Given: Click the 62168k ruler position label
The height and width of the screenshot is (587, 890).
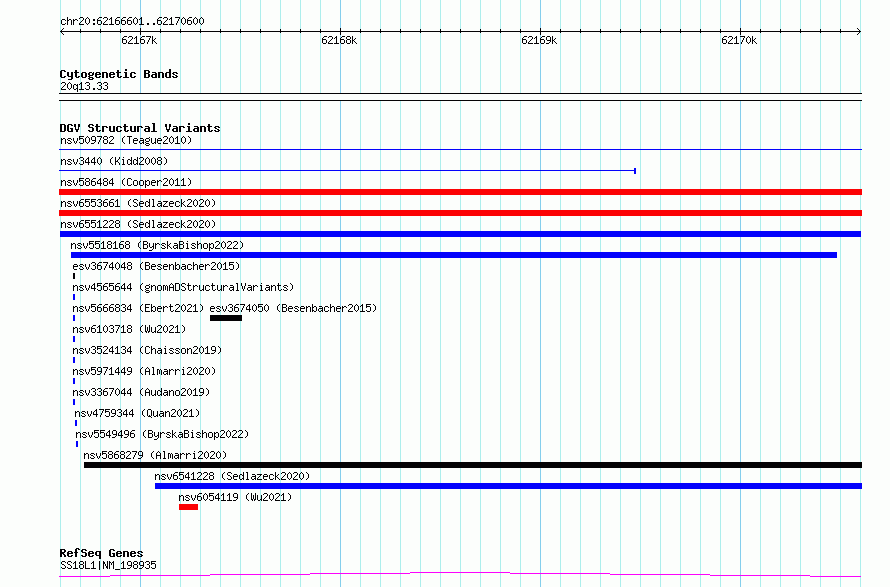Looking at the screenshot, I should [x=339, y=40].
